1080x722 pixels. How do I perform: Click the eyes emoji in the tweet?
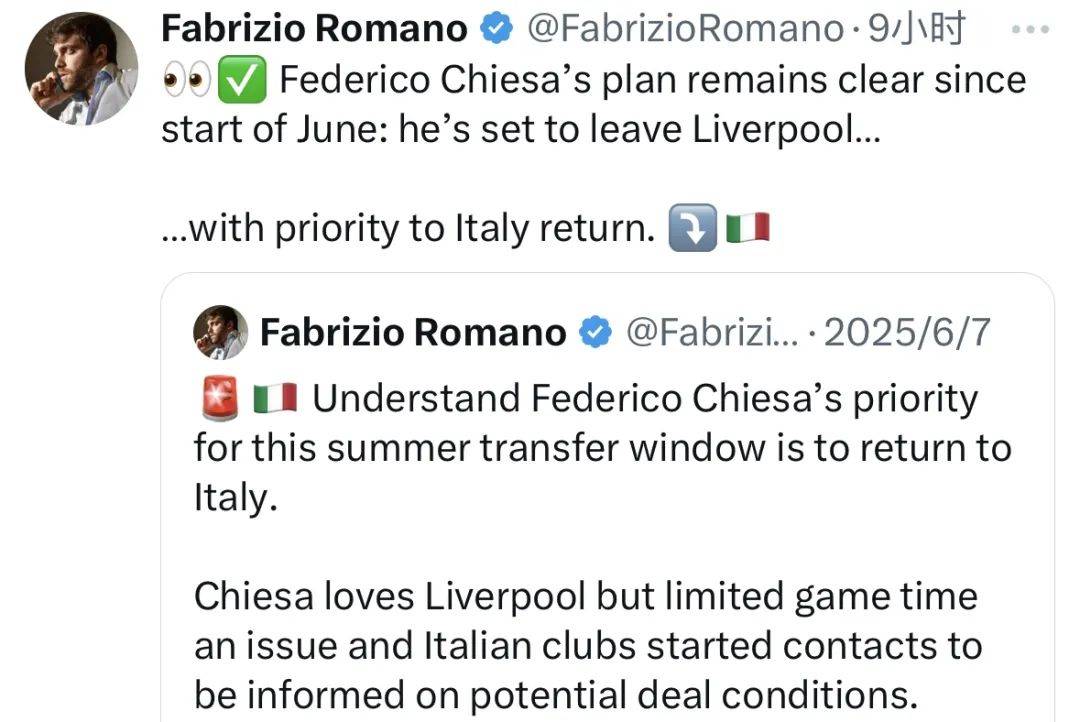pyautogui.click(x=186, y=82)
